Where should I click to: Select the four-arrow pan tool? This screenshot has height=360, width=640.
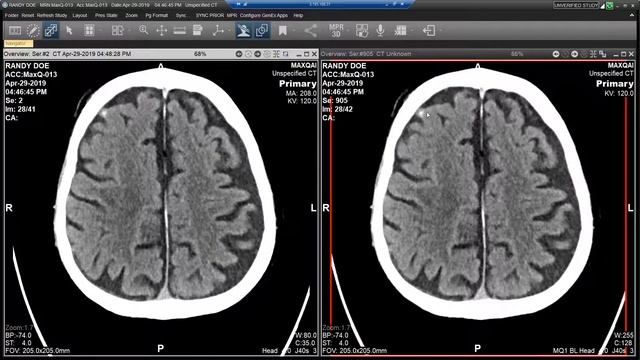162,31
